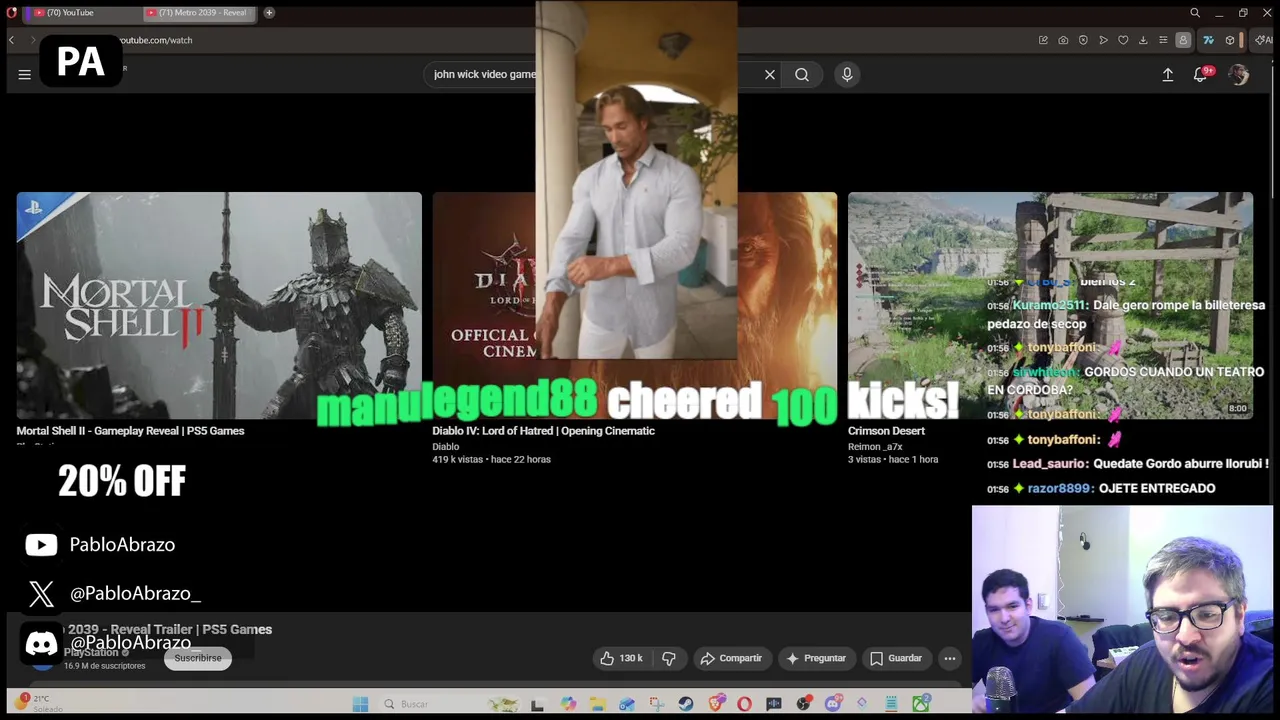Screen dimensions: 1280x720
Task: Open a new browser tab
Action: 269,13
